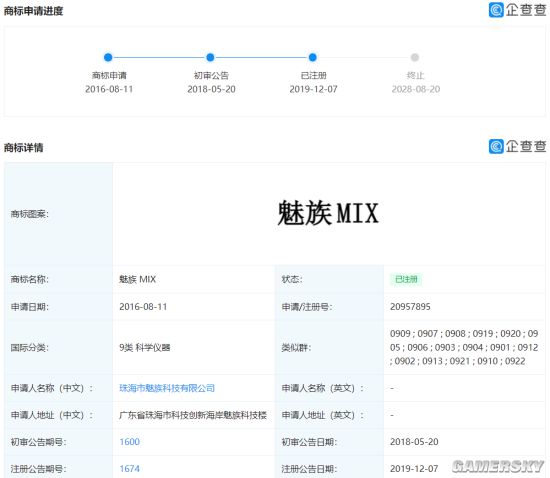The image size is (550, 478).
Task: Select address 广东省珠海市科技创新海岸魅族科技楼
Action: [x=193, y=415]
